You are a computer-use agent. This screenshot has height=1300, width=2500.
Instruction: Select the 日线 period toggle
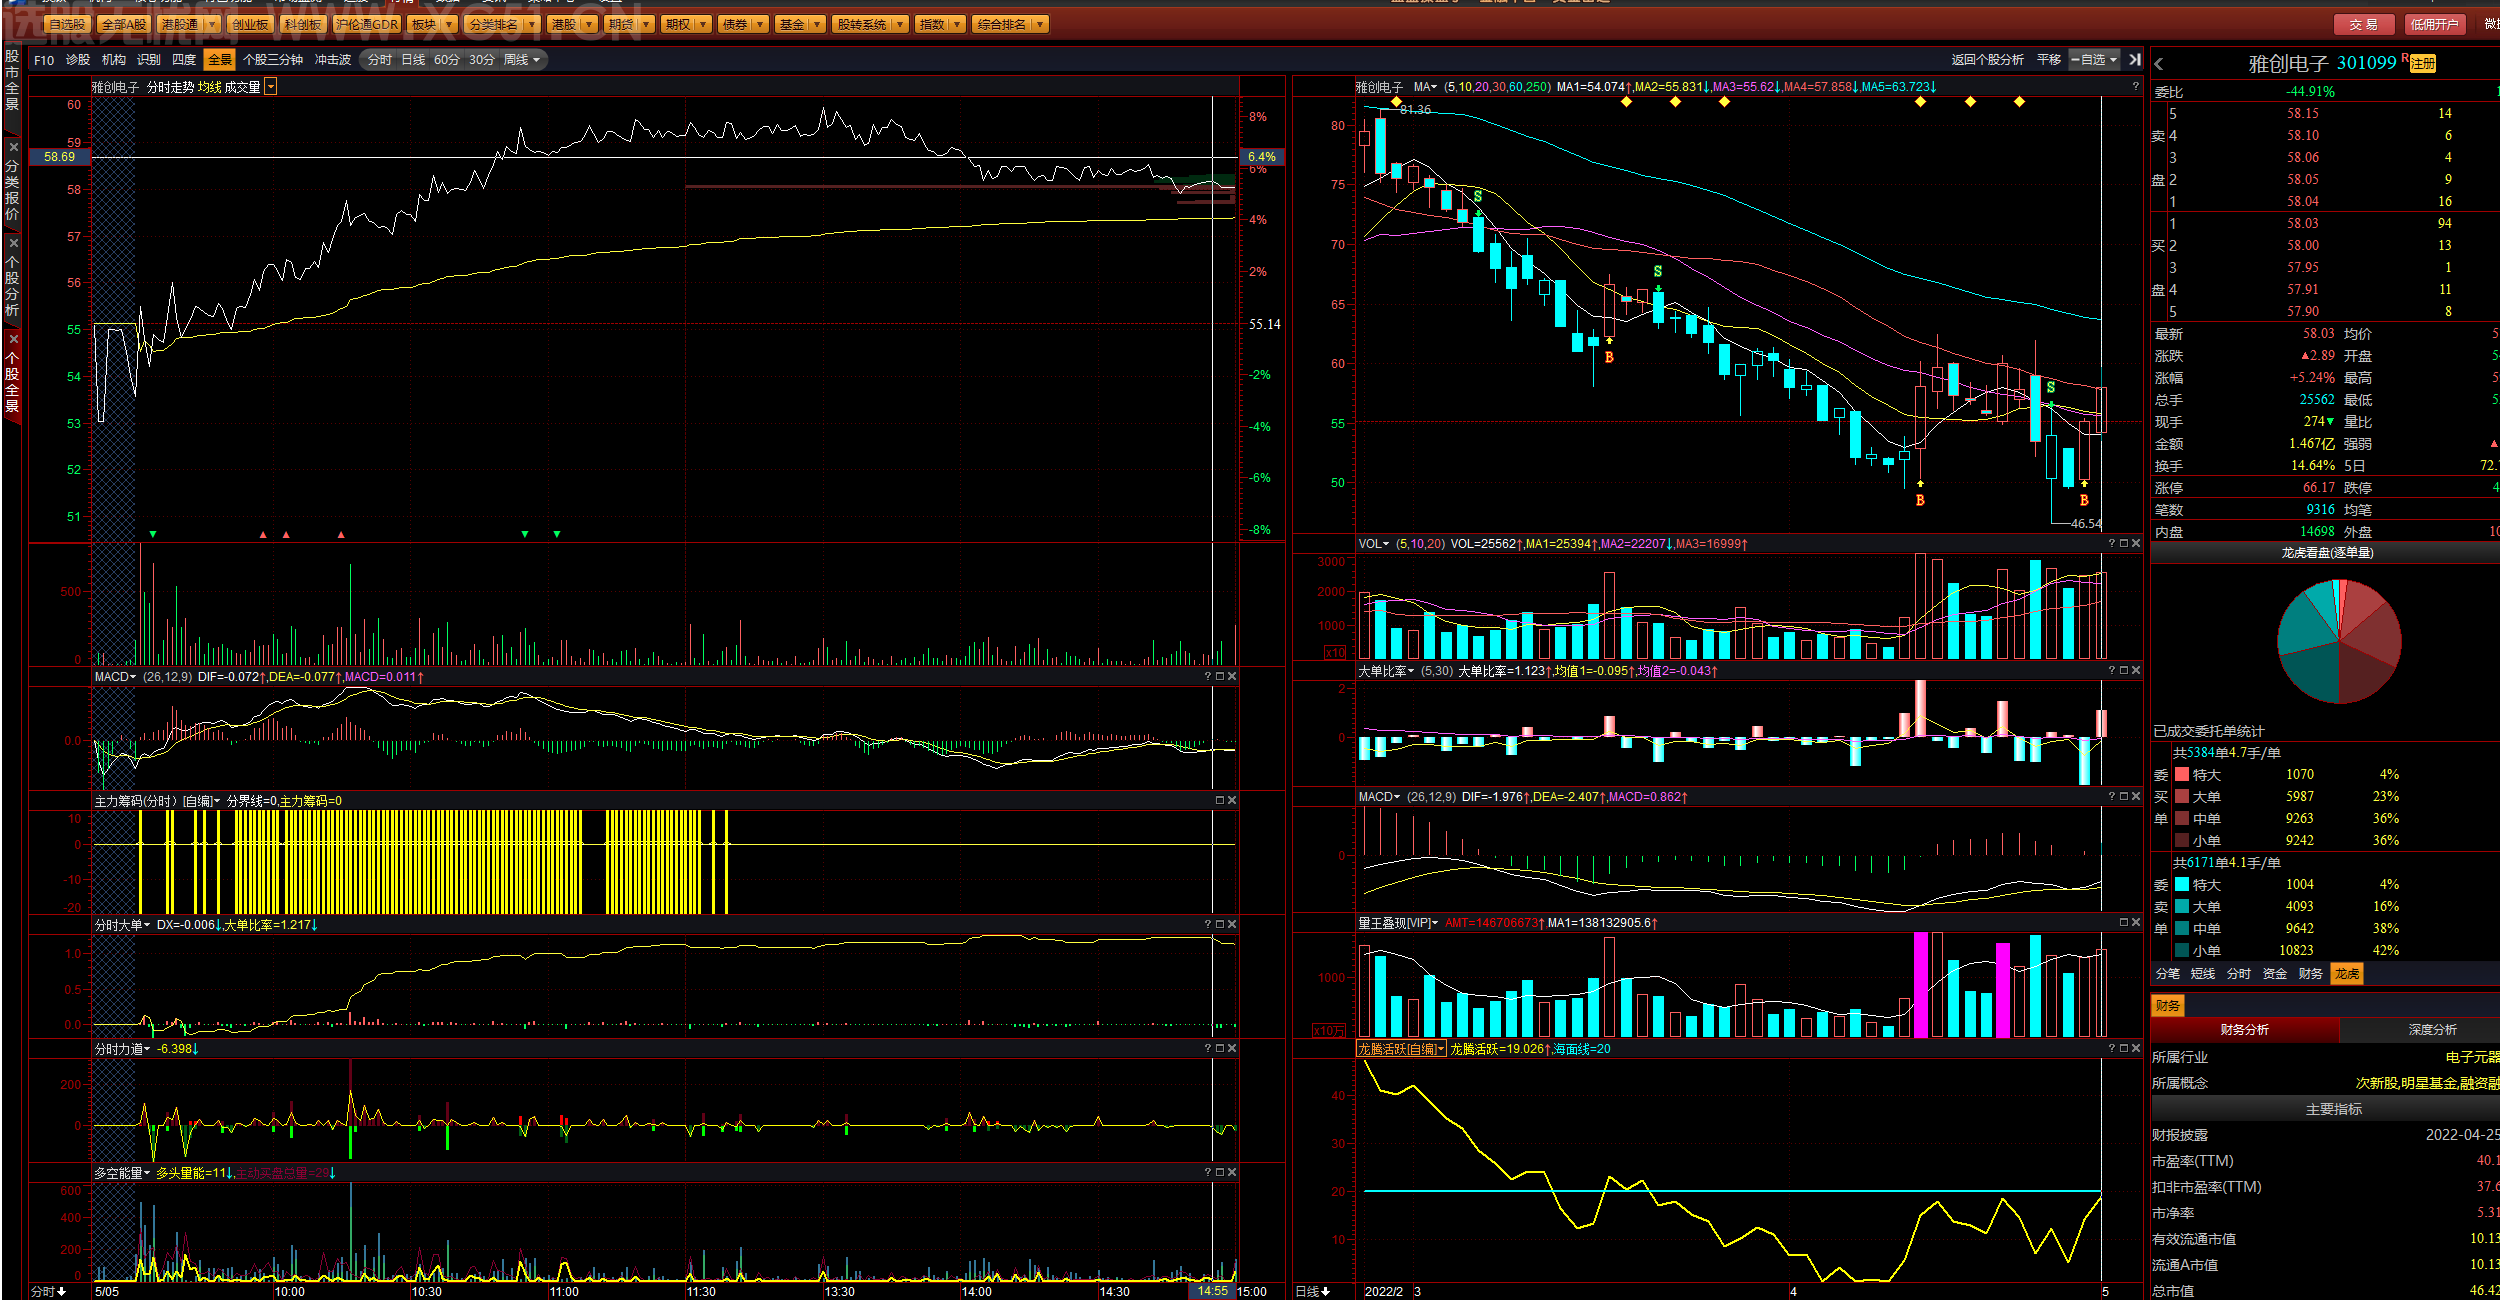[413, 60]
